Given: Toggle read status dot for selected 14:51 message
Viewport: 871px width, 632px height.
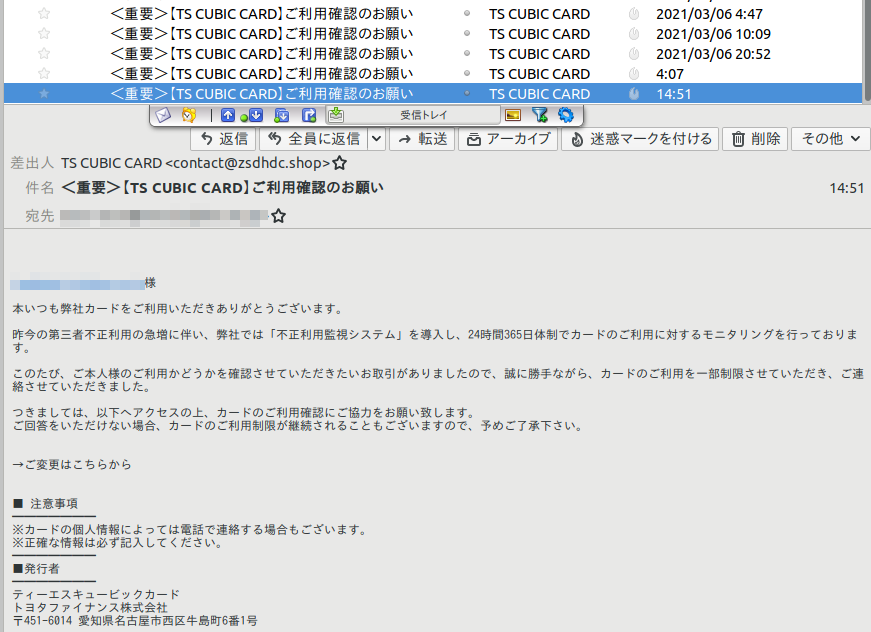Looking at the screenshot, I should (x=467, y=93).
